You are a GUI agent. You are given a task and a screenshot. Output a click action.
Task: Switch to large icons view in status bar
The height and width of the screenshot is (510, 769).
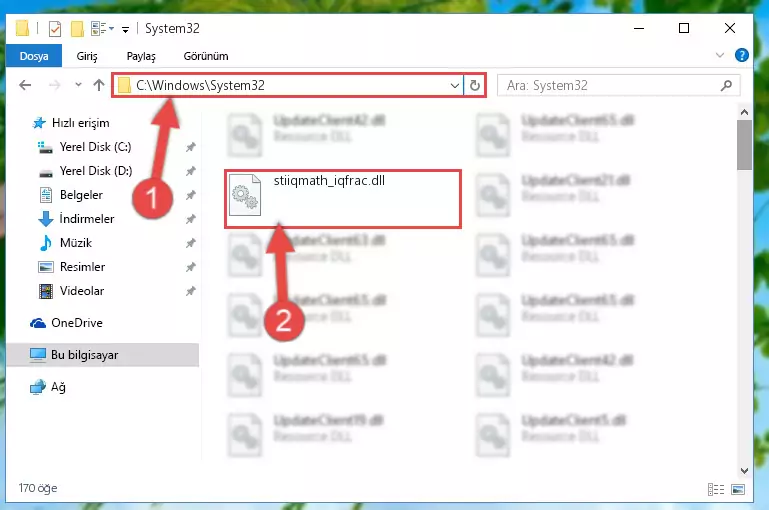pos(738,489)
